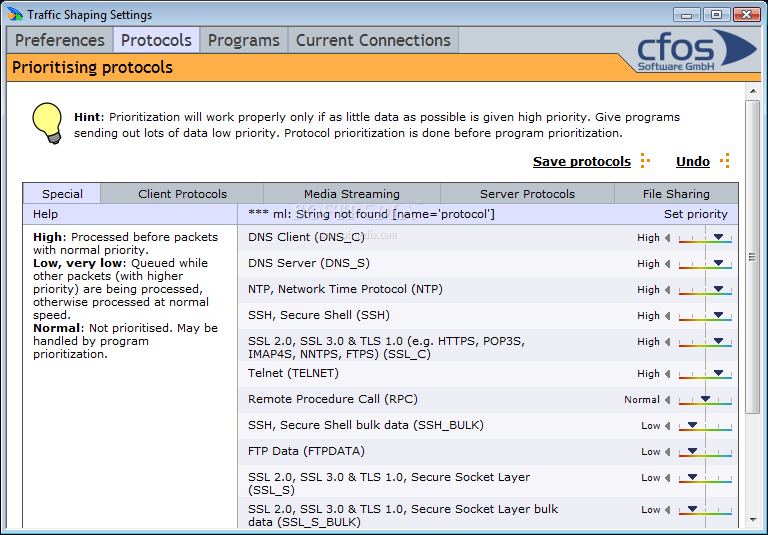Click the Help column header
768x535 pixels.
(x=46, y=214)
